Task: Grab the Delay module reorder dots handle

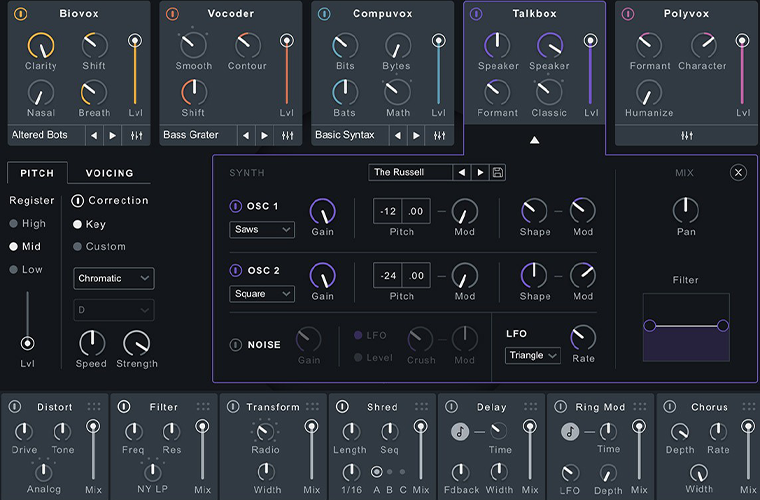Action: [x=530, y=406]
